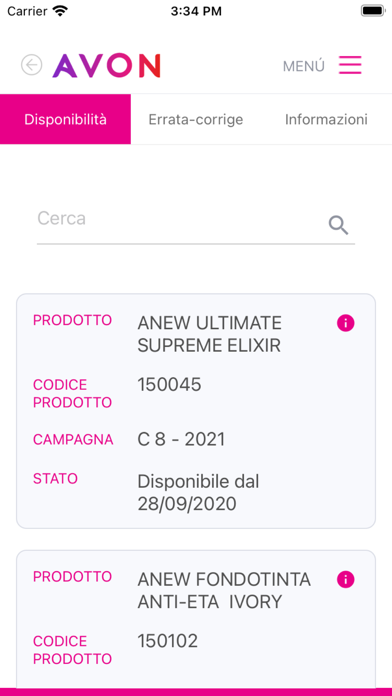Tap the back arrow icon beside AVON logo
392x696 pixels.
coord(32,66)
